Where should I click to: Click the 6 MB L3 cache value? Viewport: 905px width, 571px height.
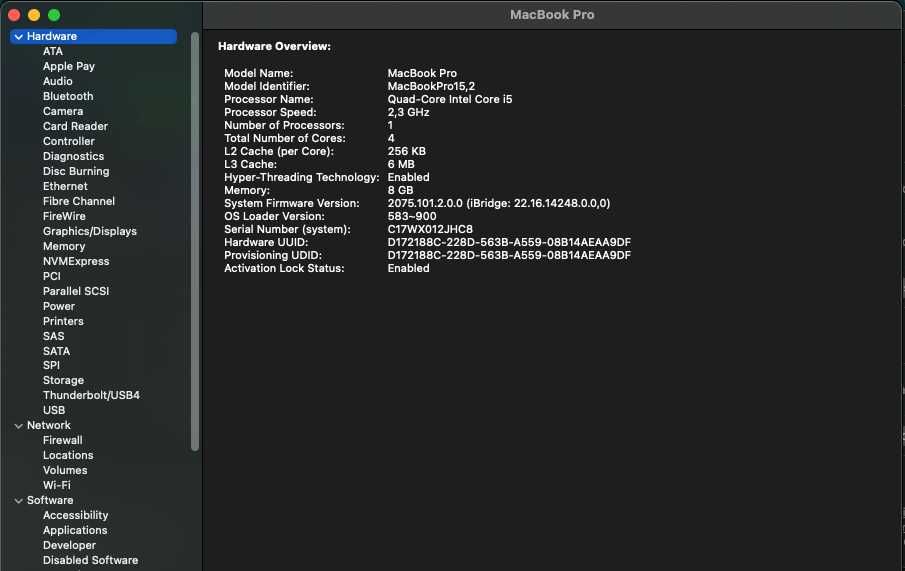point(401,165)
